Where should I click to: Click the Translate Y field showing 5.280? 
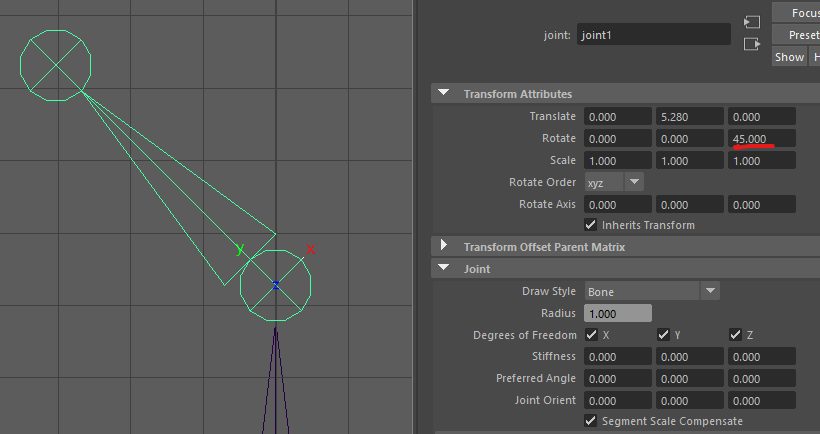[689, 117]
